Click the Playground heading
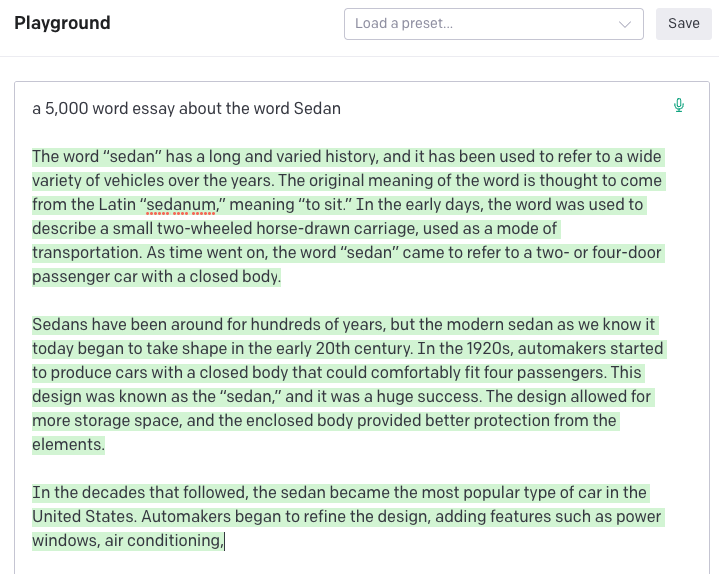 62,23
